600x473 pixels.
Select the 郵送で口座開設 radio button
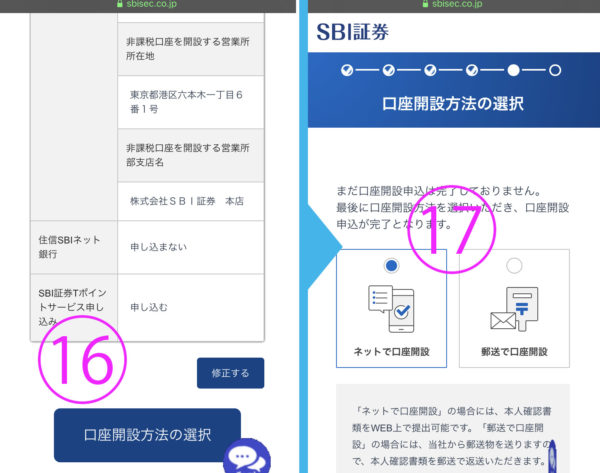514,266
